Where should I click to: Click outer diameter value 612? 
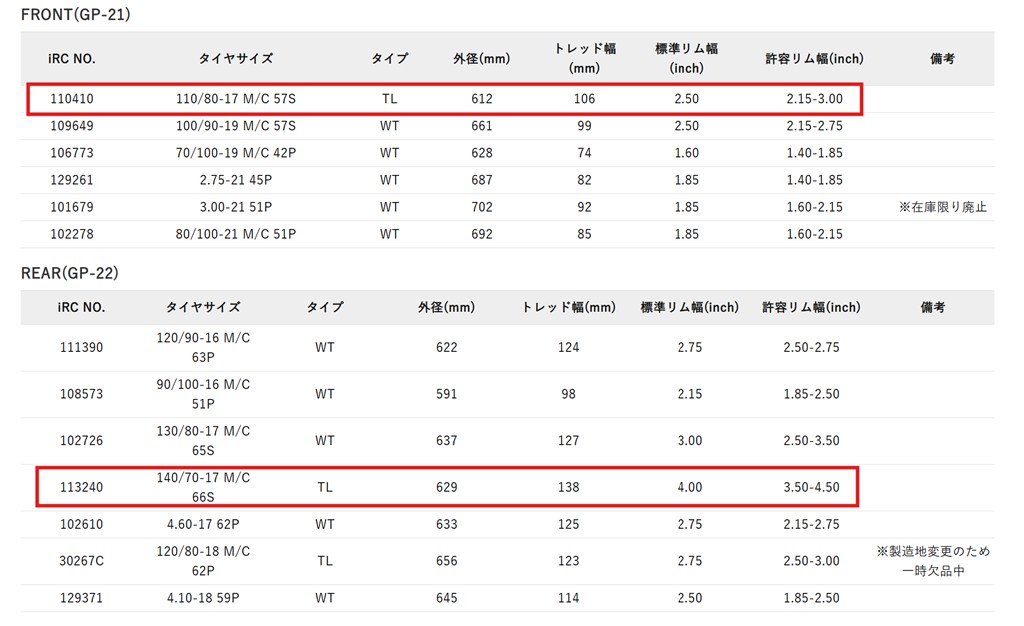482,99
